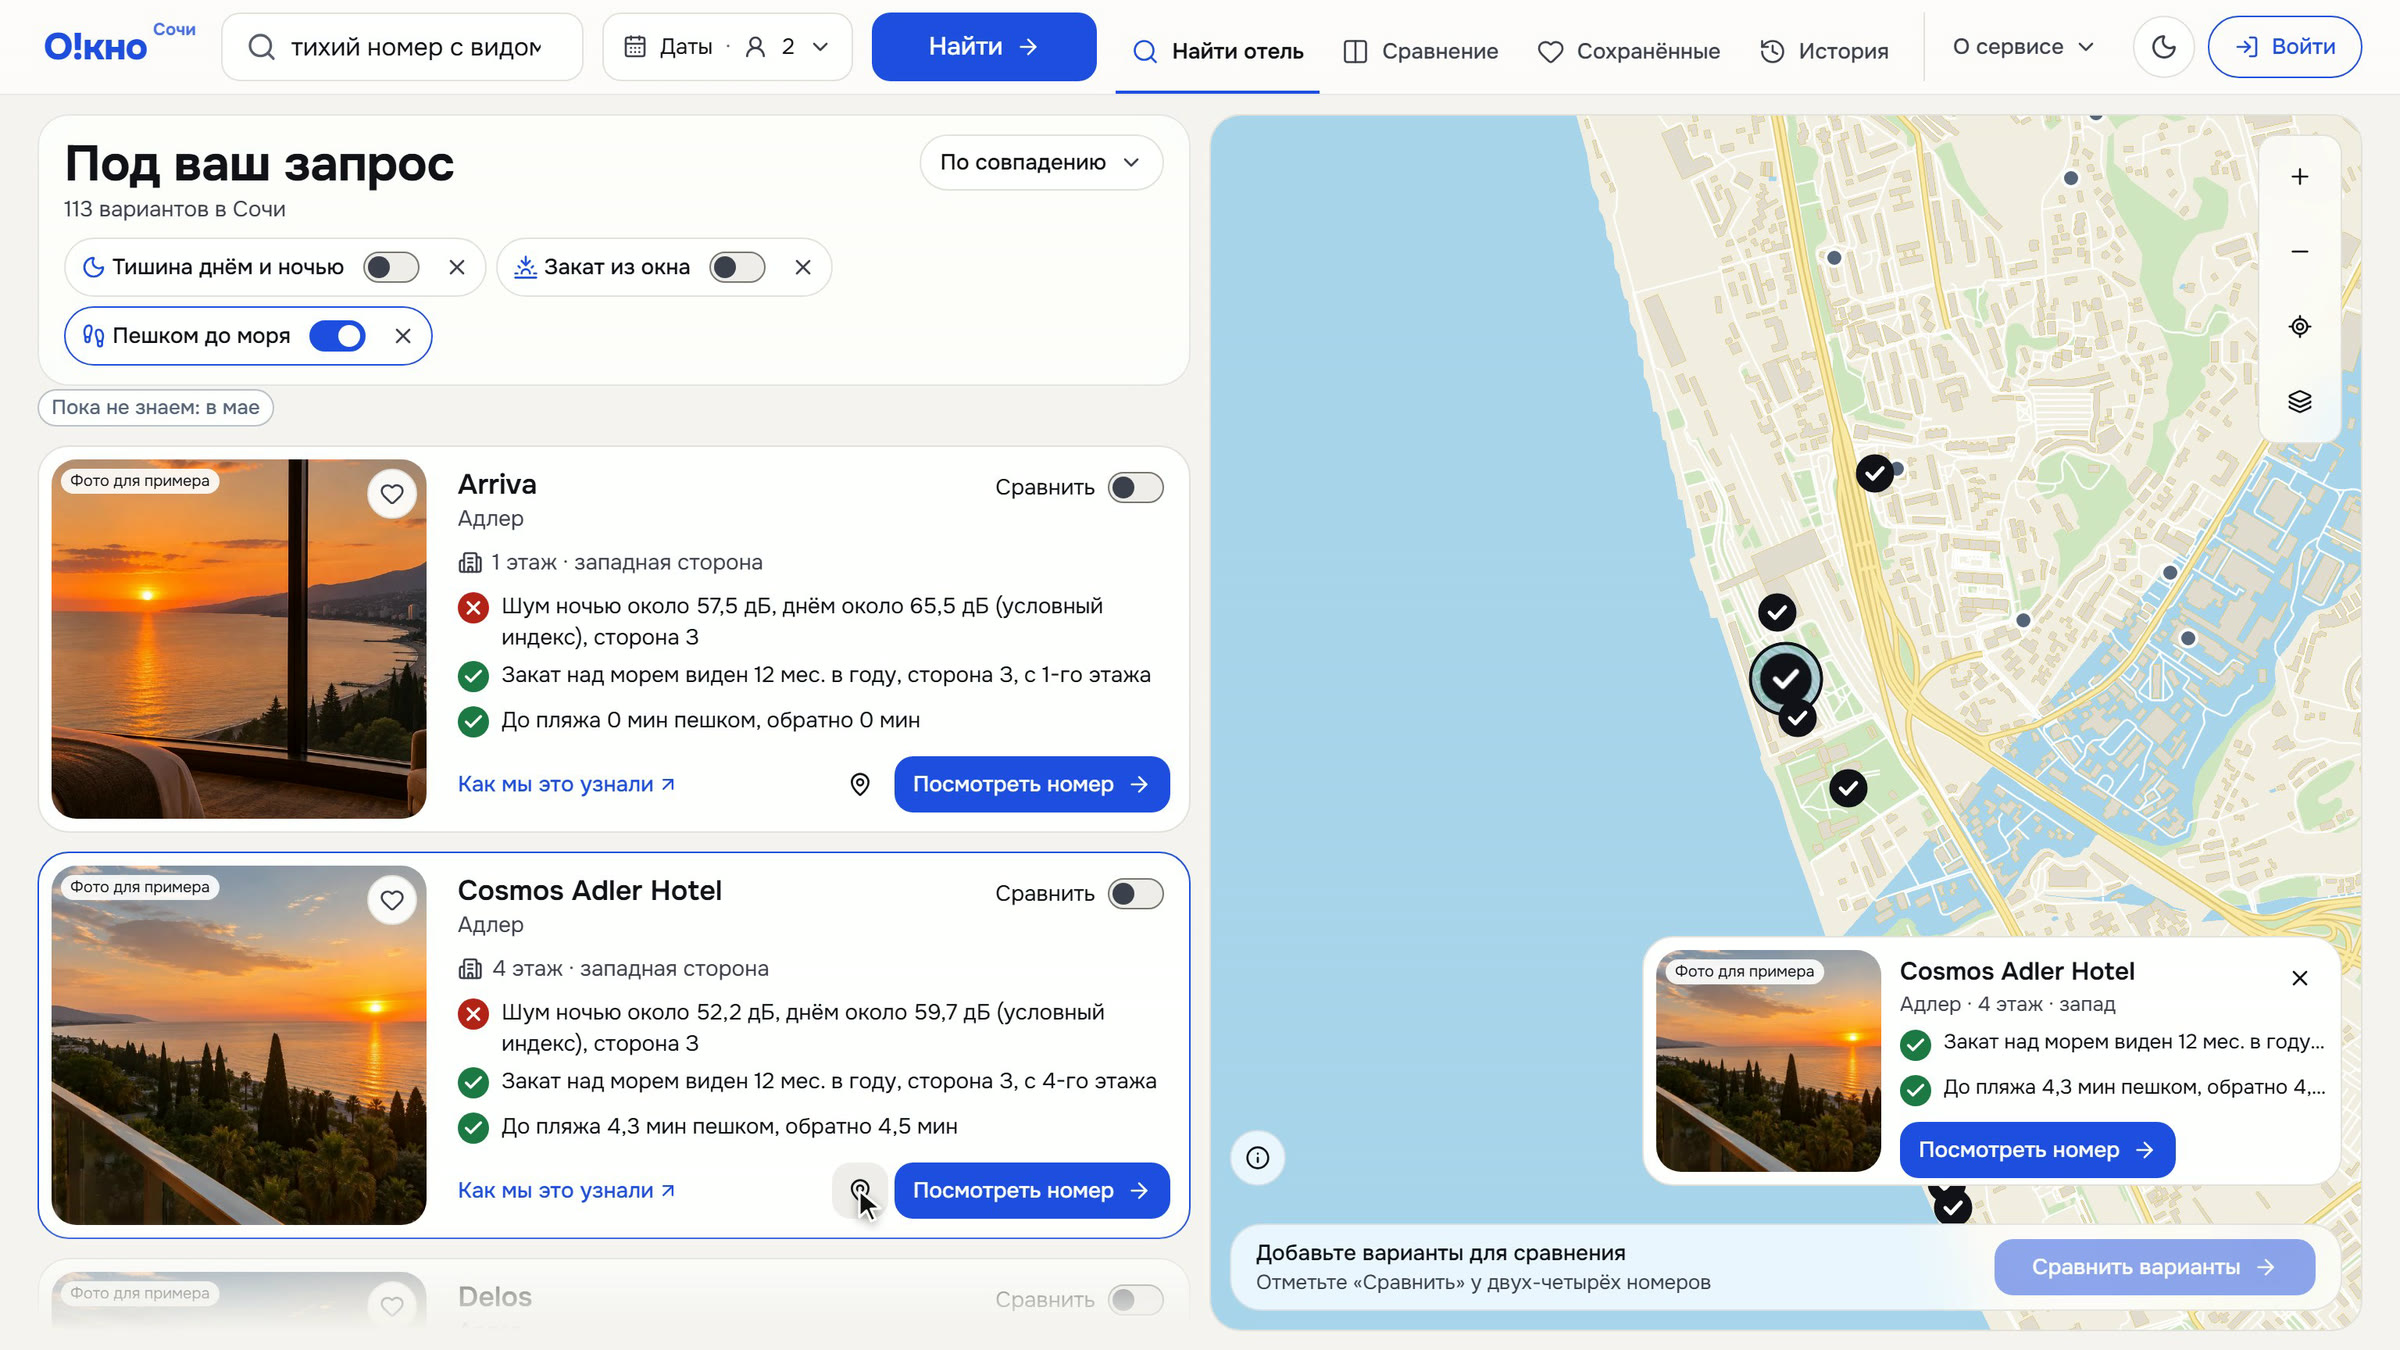Remove the Тишина днём и ночью filter

(x=457, y=267)
